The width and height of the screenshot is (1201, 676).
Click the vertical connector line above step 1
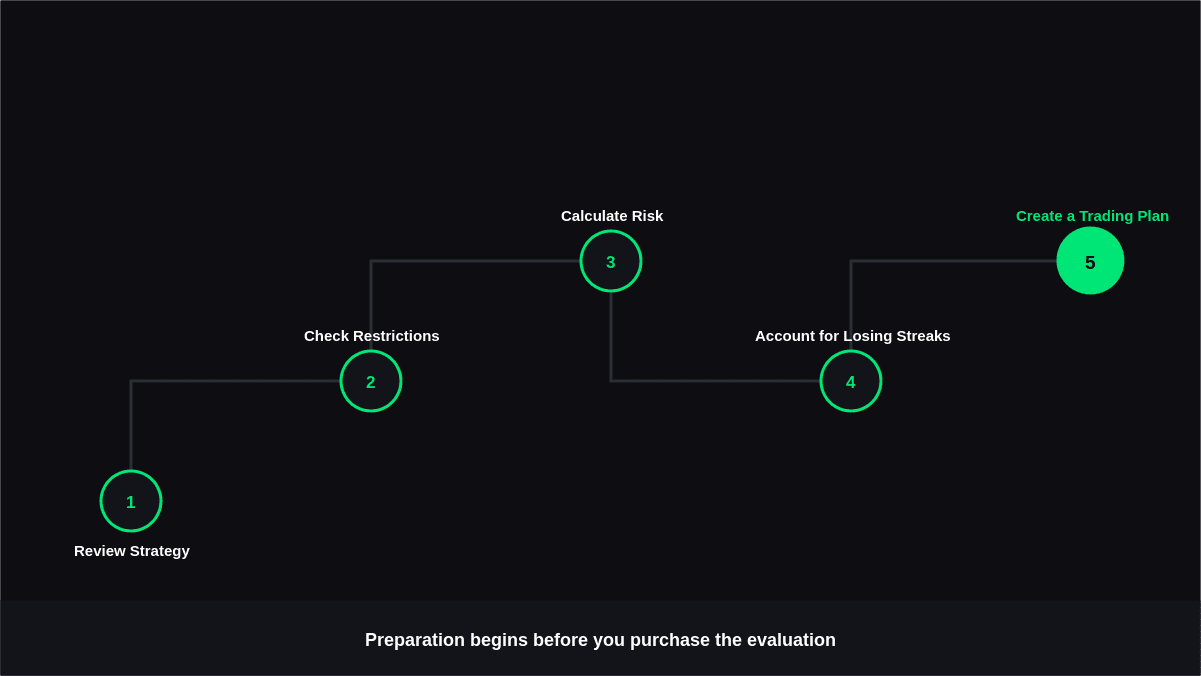tap(131, 425)
